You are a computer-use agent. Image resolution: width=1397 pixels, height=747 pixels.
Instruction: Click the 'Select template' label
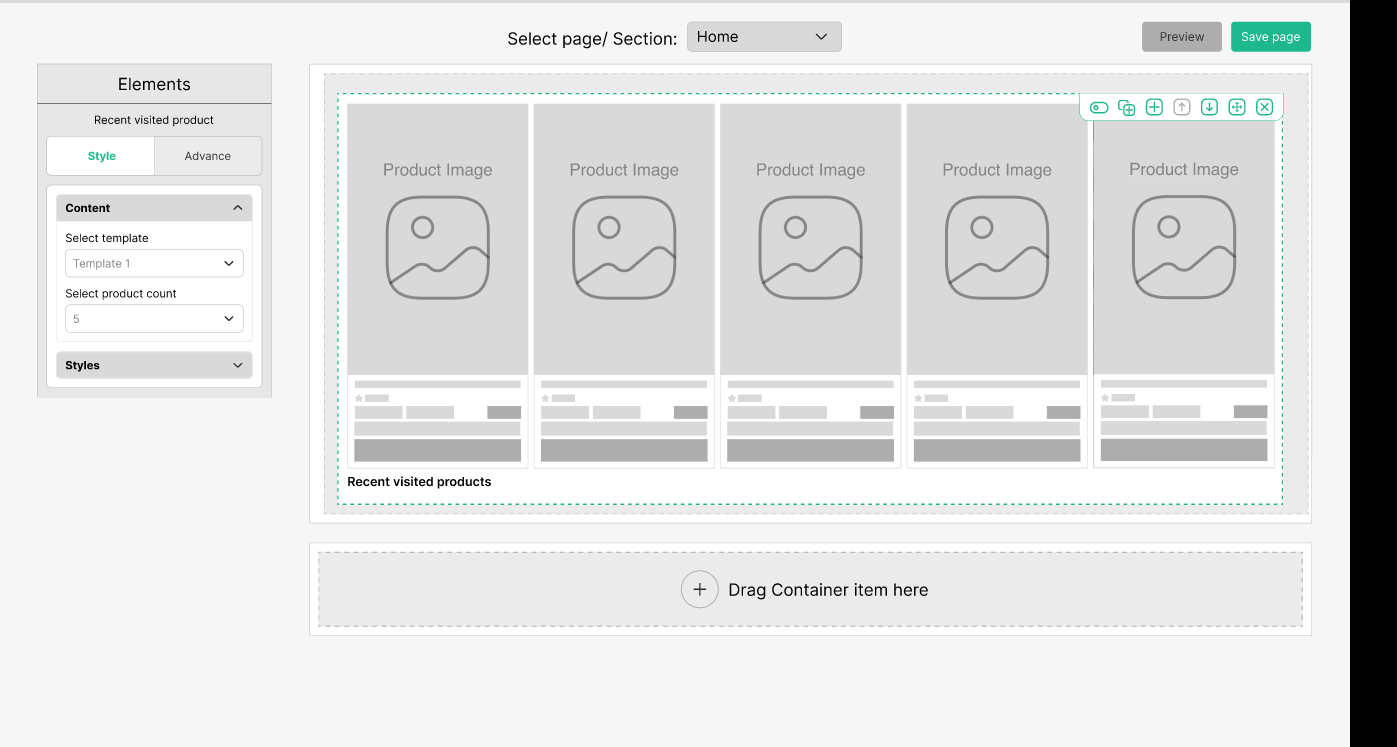pos(107,238)
